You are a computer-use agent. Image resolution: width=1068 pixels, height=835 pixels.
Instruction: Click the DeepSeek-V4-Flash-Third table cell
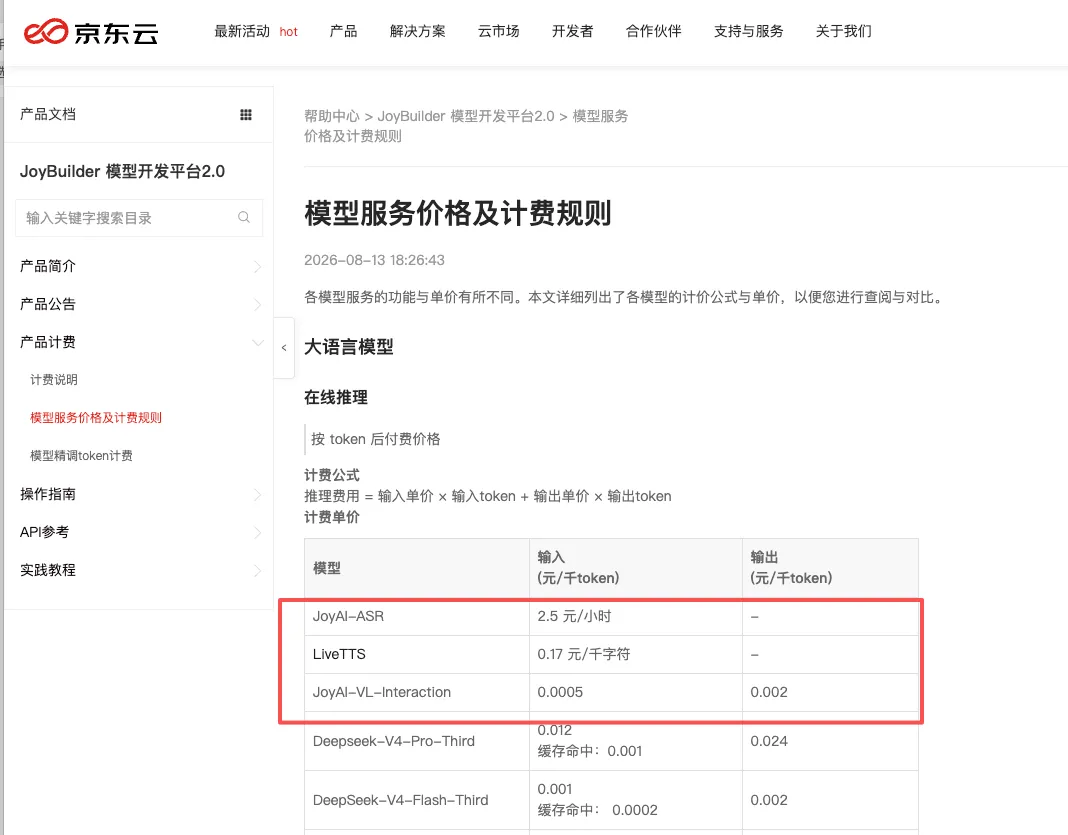click(x=417, y=800)
